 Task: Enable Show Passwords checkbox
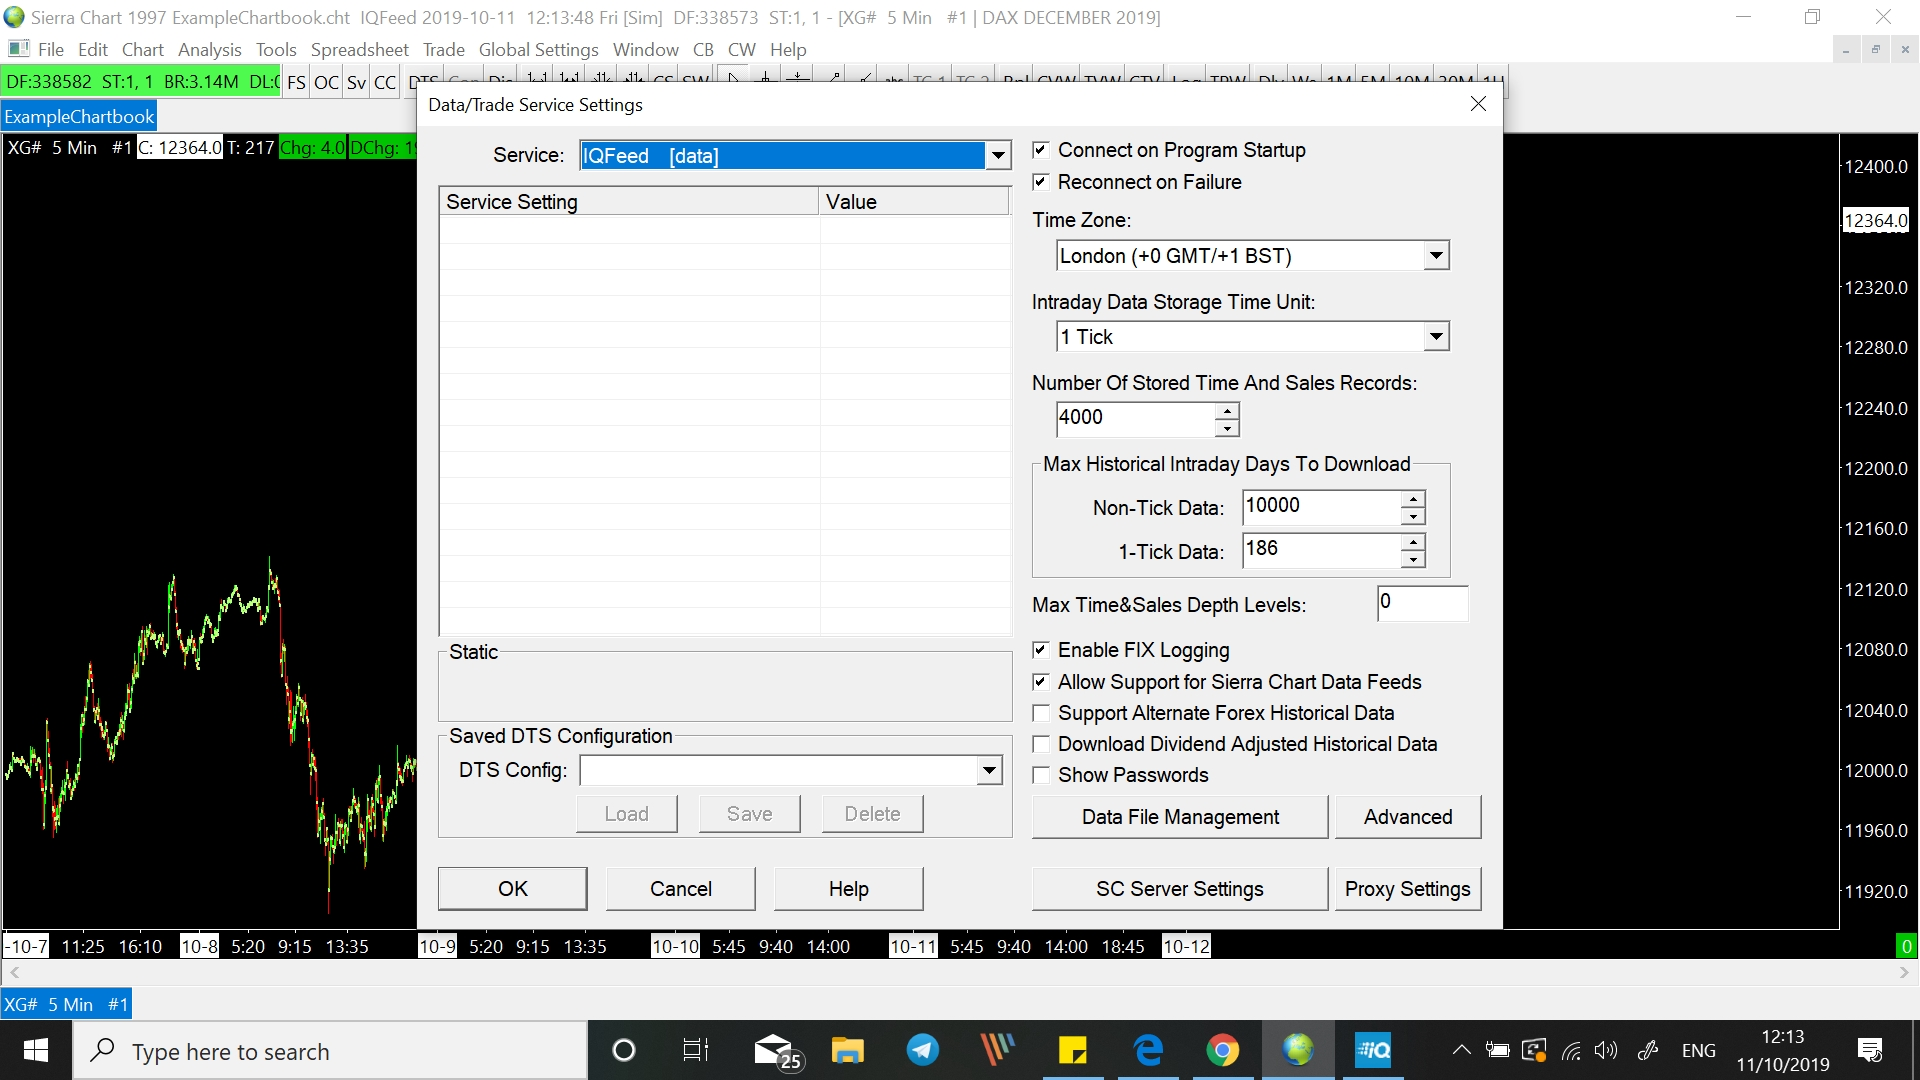click(x=1041, y=775)
